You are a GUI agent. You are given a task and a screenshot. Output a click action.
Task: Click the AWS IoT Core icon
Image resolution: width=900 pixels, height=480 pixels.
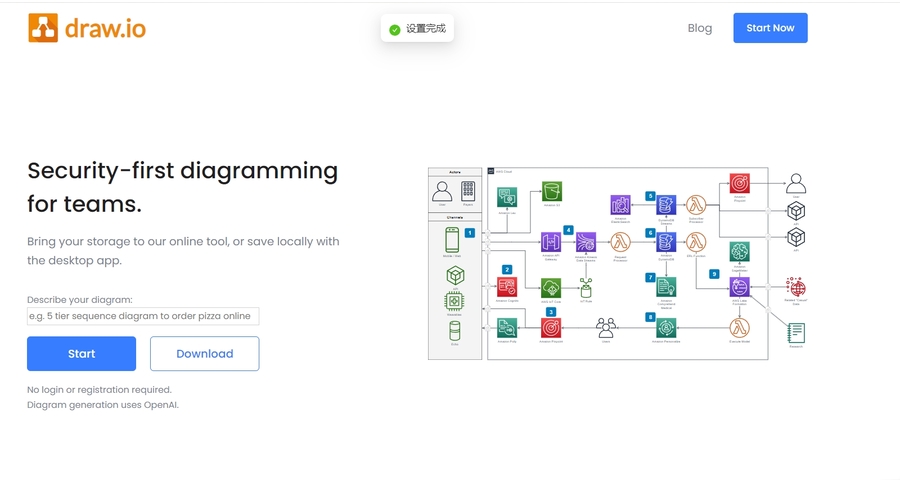(550, 287)
